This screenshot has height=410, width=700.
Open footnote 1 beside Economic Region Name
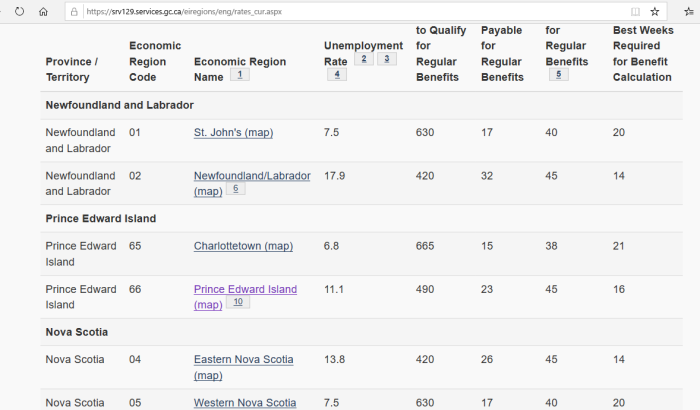240,74
